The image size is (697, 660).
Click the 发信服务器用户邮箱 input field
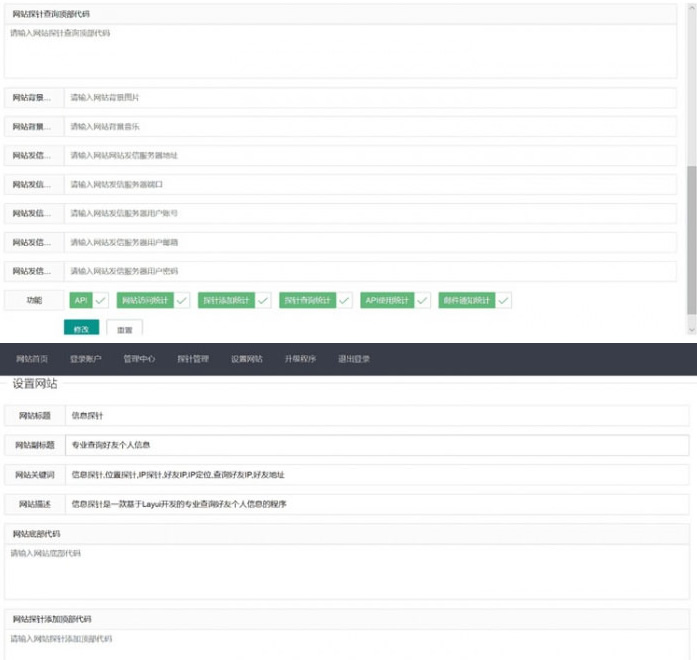click(x=370, y=242)
